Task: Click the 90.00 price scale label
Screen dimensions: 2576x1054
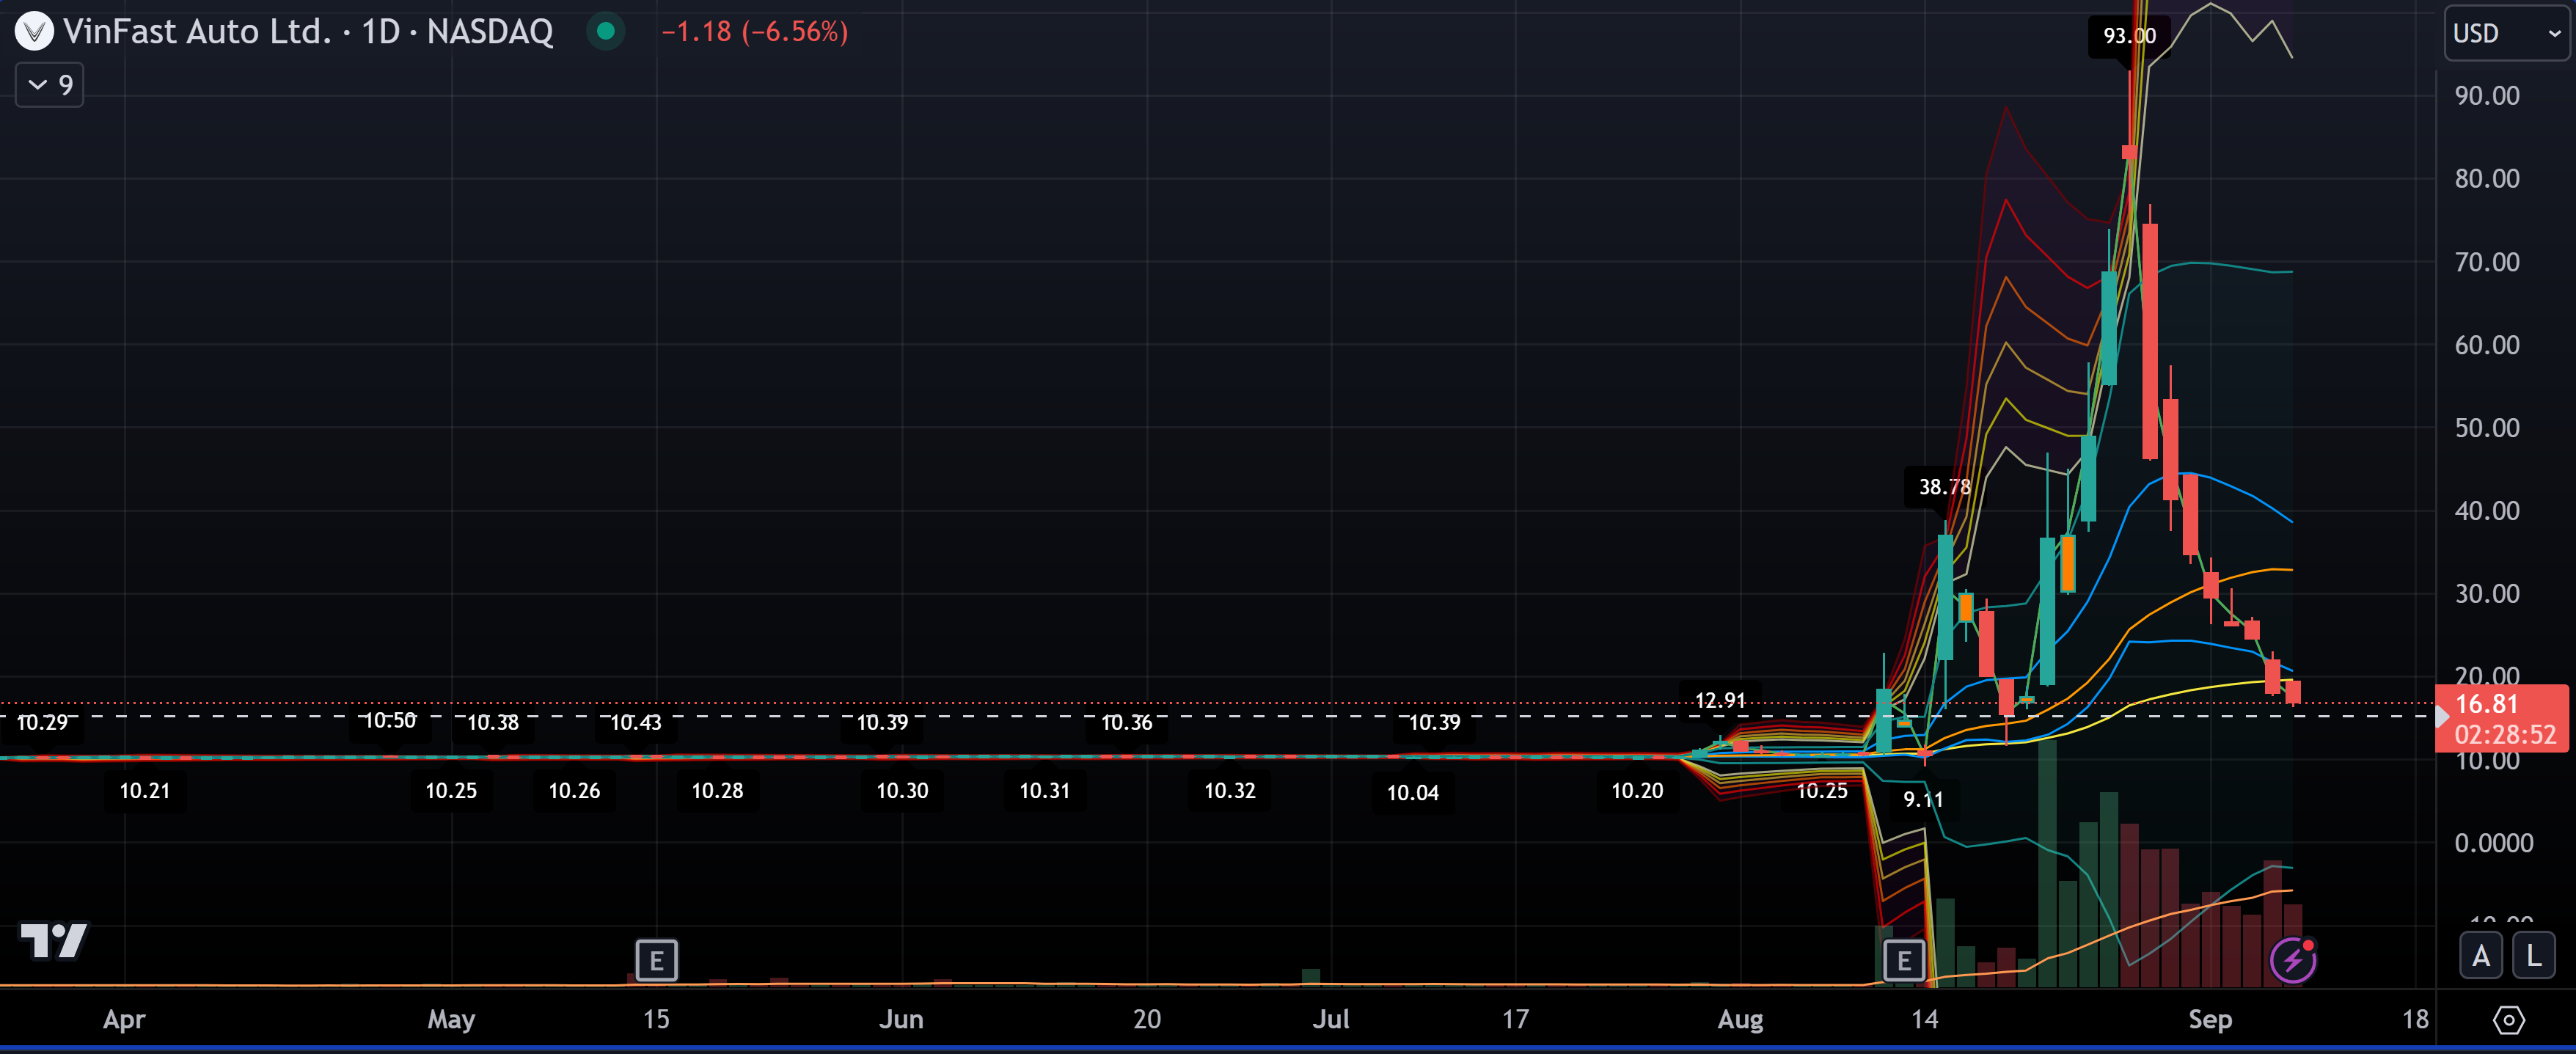Action: pyautogui.click(x=2487, y=96)
